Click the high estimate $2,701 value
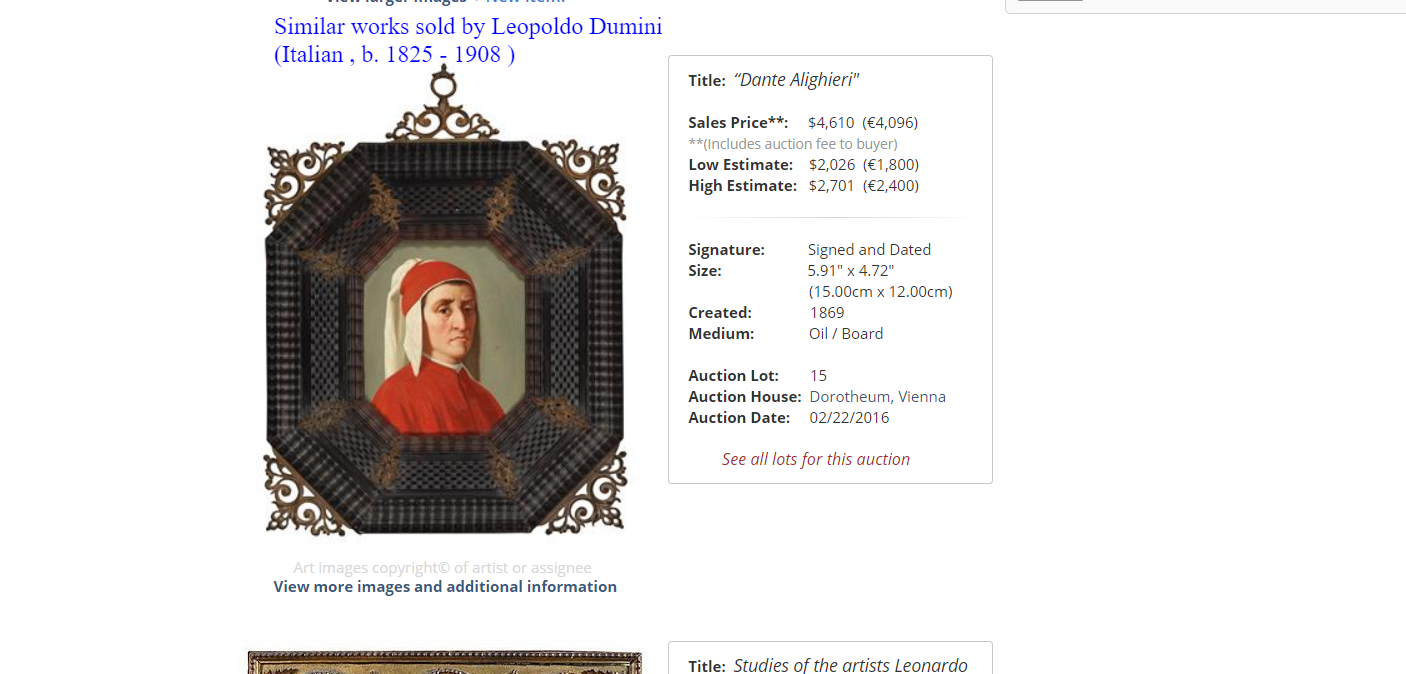The image size is (1406, 674). (x=832, y=186)
